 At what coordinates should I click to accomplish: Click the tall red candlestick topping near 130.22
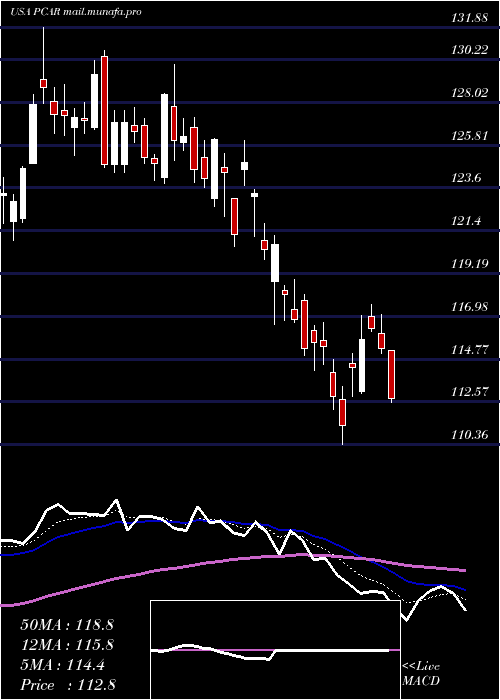point(104,111)
